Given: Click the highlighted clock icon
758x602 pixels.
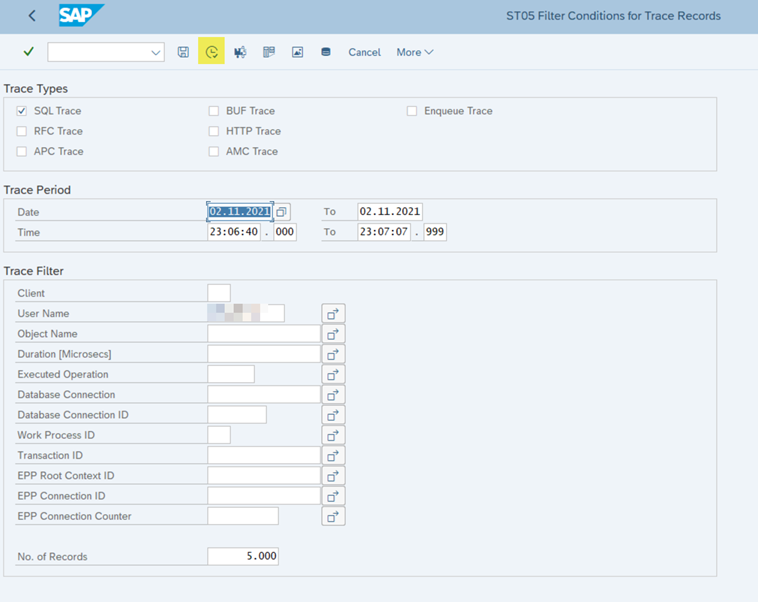Looking at the screenshot, I should [x=211, y=51].
